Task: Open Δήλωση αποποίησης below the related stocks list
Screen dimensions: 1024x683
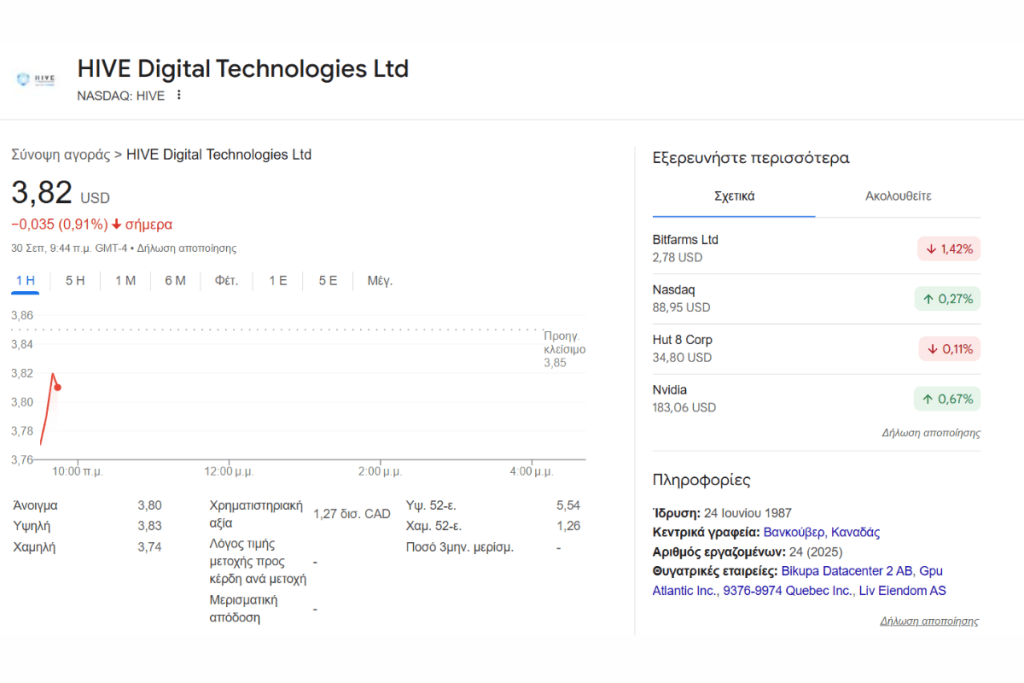Action: coord(931,433)
